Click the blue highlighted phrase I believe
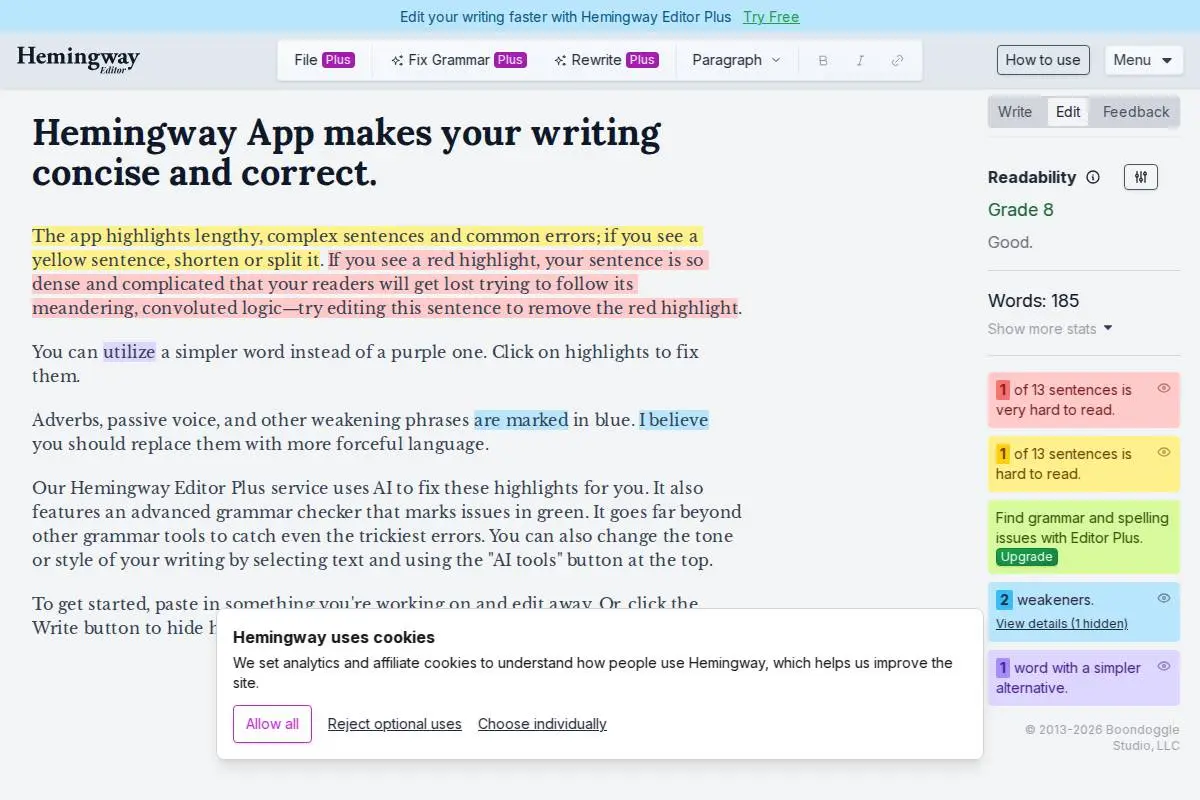 674,420
